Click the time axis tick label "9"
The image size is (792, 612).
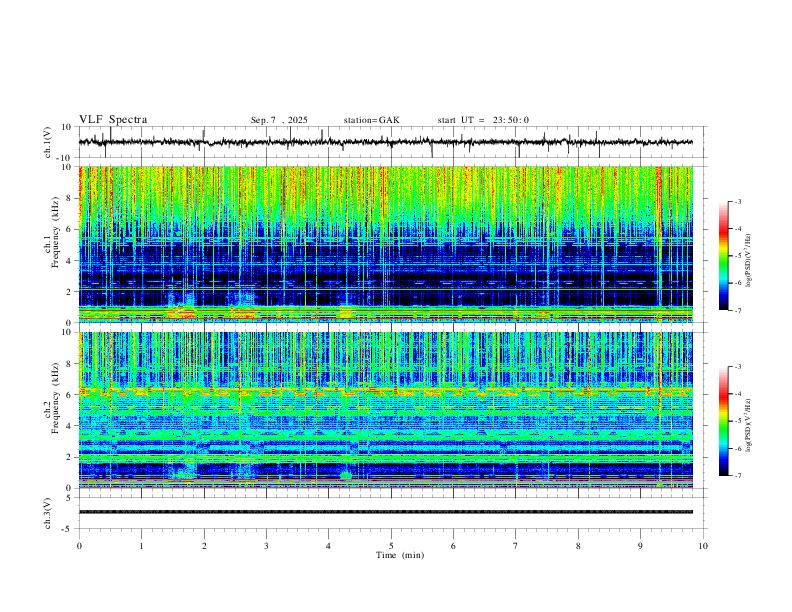[x=640, y=546]
